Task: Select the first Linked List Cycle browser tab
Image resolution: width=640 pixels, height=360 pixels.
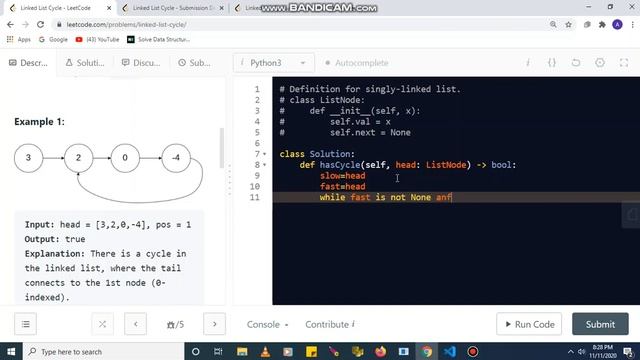Action: 56,8
